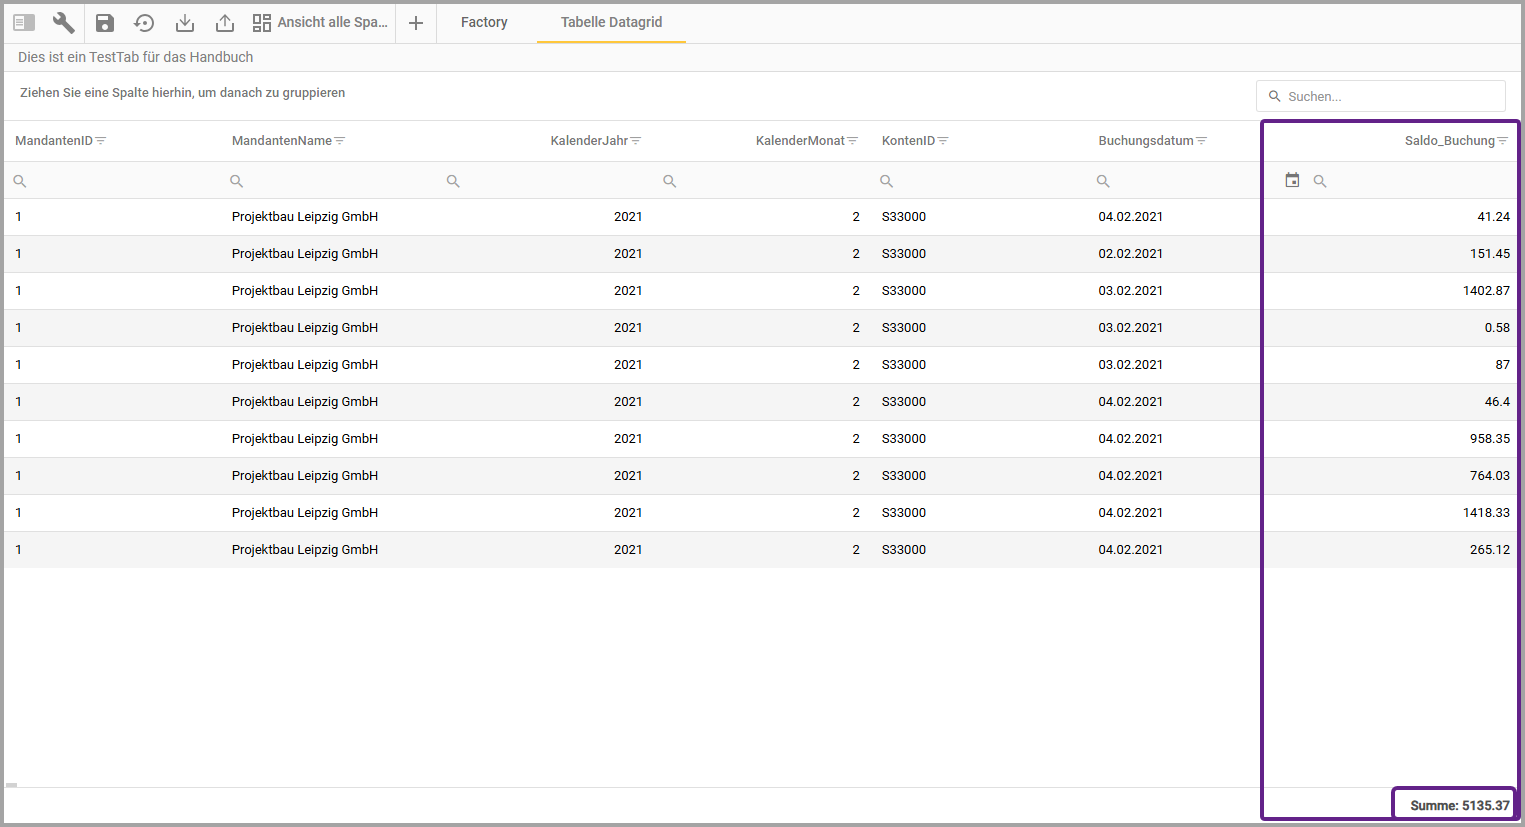This screenshot has width=1525, height=827.
Task: Click the MandantenName filter row field
Action: click(x=330, y=181)
